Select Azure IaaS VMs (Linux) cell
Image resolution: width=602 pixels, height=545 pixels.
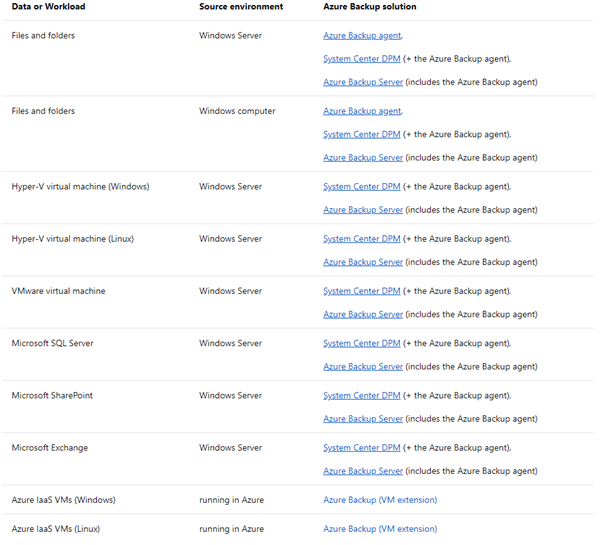(x=56, y=529)
